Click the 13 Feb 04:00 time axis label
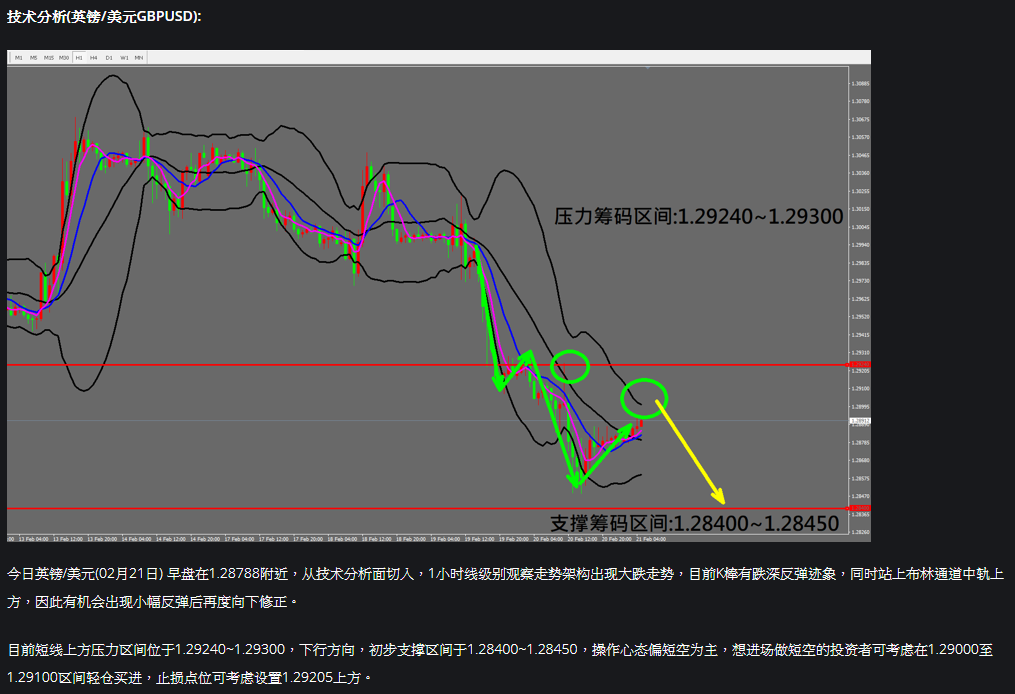The width and height of the screenshot is (1015, 694). click(34, 539)
